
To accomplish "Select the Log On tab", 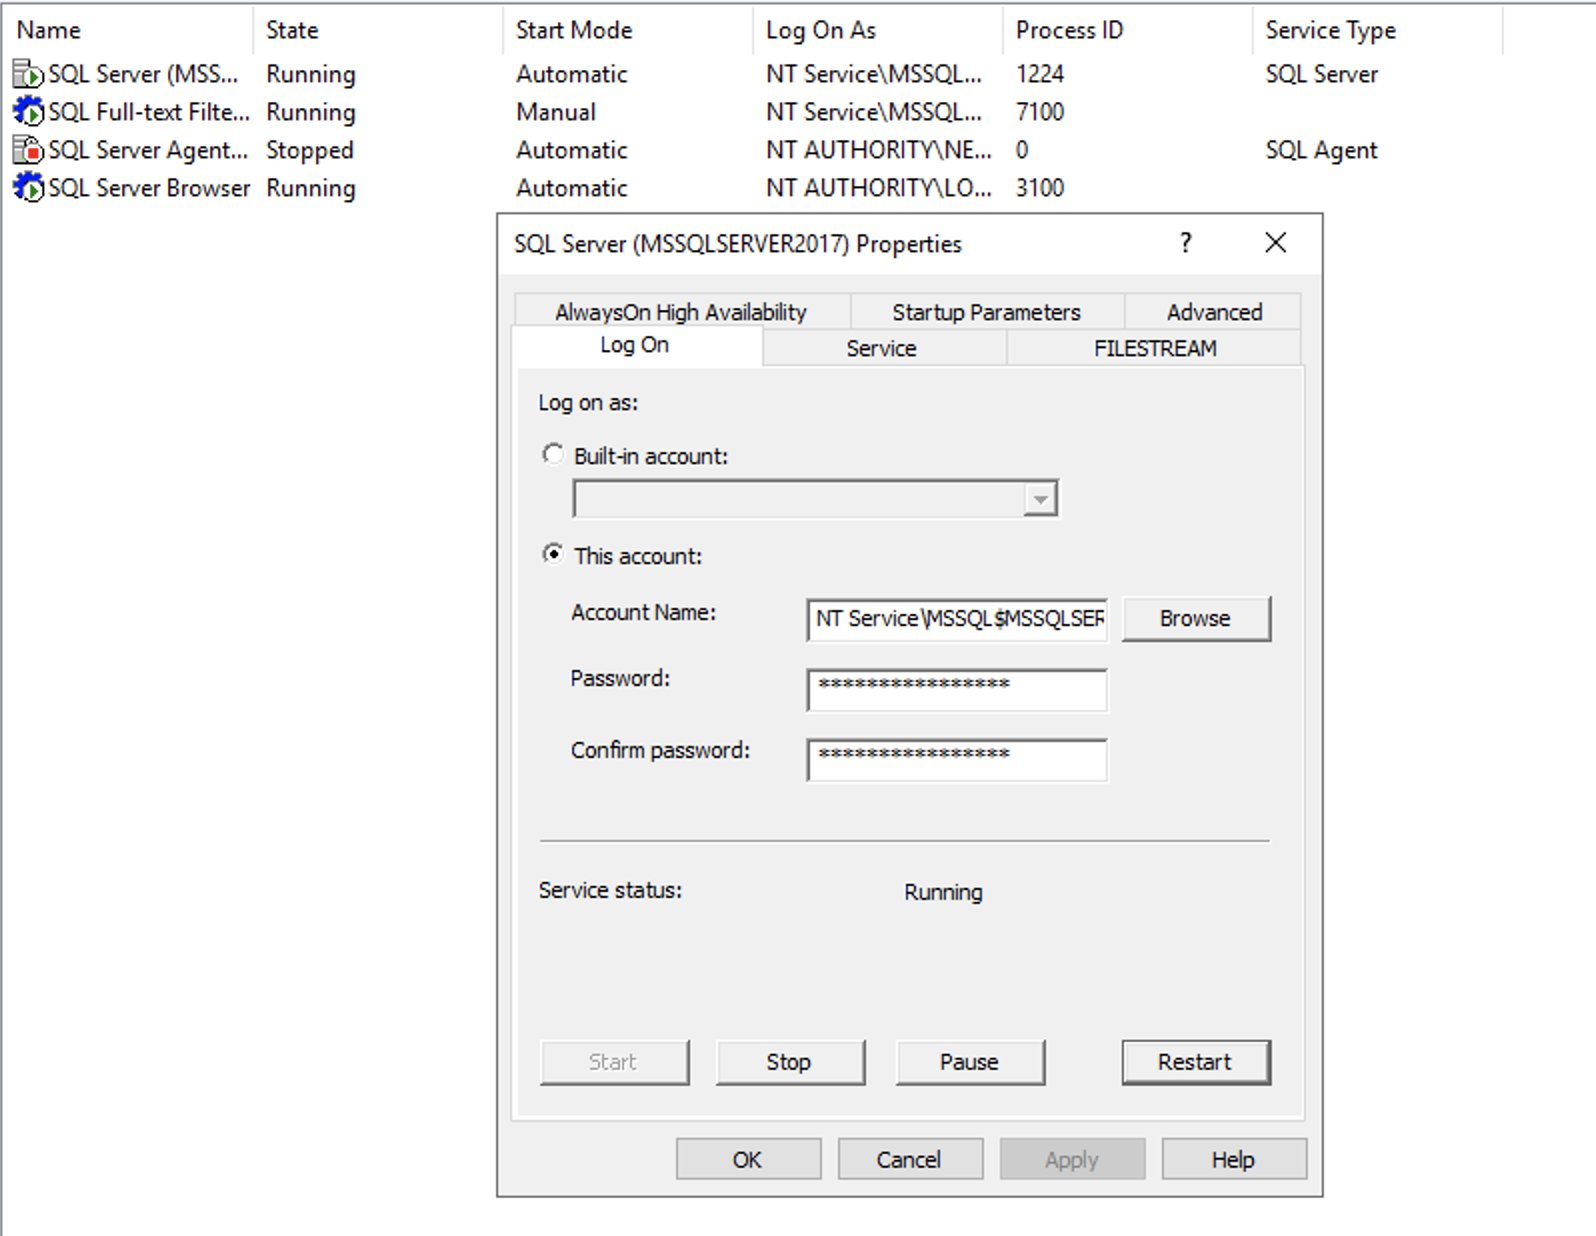I will [x=635, y=346].
